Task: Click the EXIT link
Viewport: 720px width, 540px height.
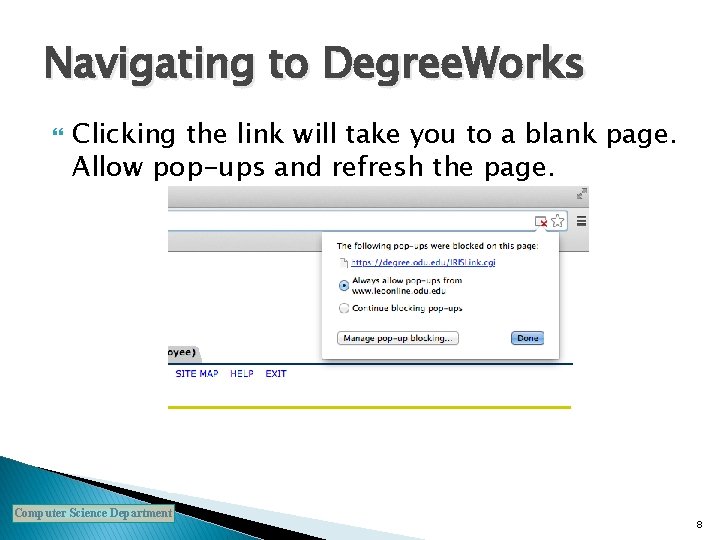Action: point(276,374)
